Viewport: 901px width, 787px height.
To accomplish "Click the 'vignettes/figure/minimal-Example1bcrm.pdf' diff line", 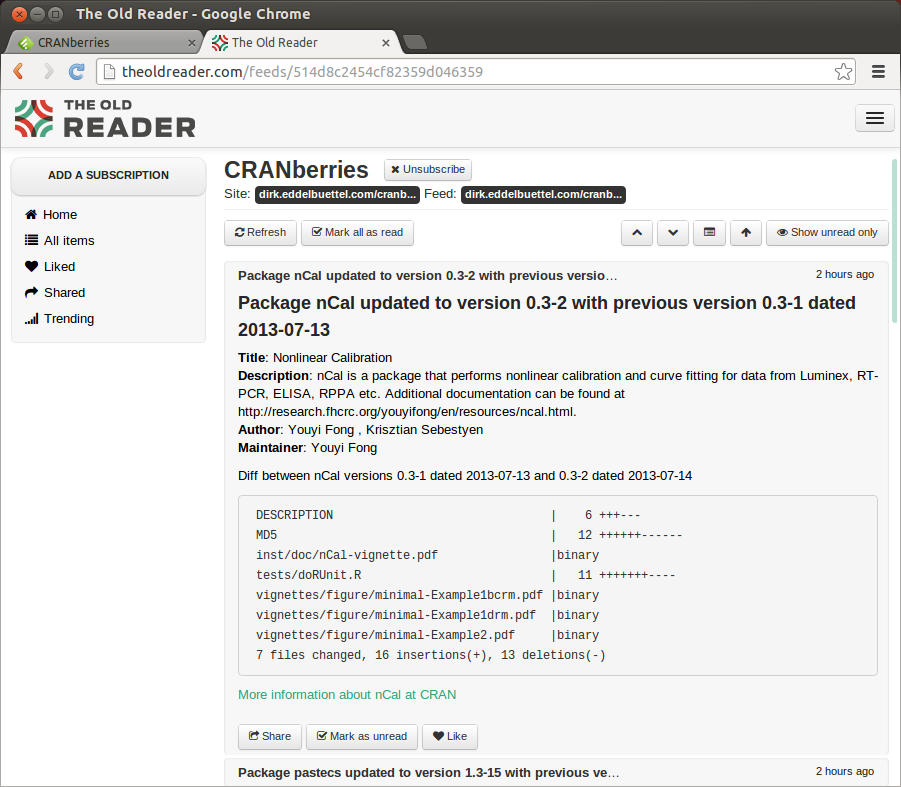I will pos(428,595).
